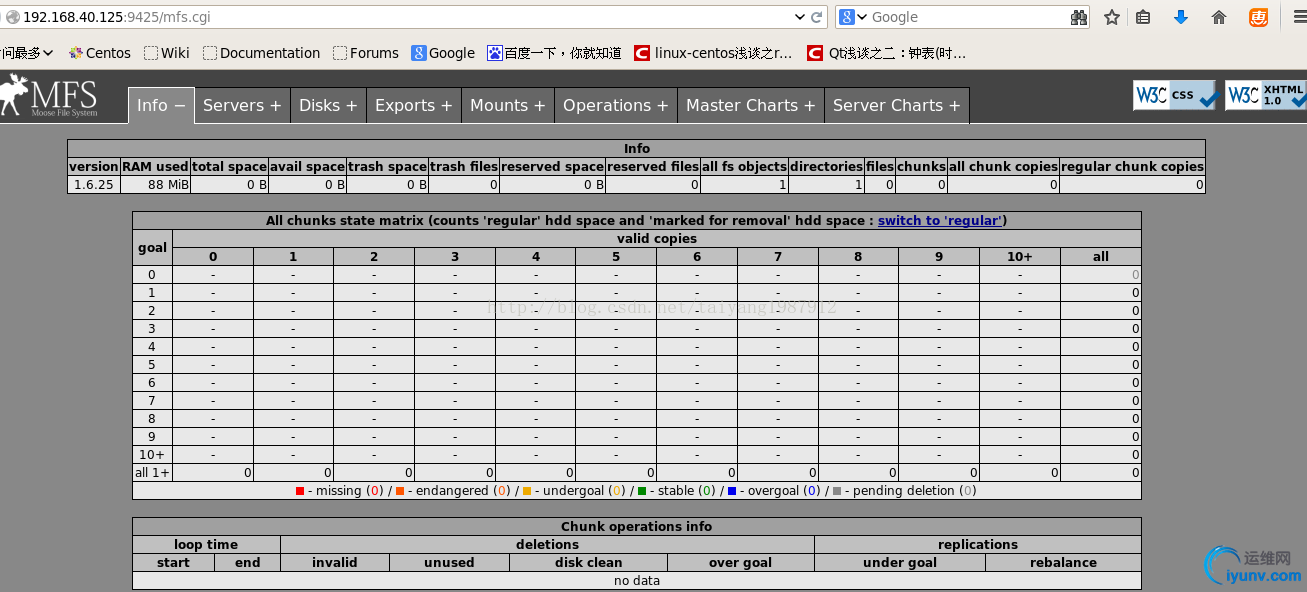Screen dimensions: 1307x592
Task: Click the site identity globe icon
Action: 12,17
